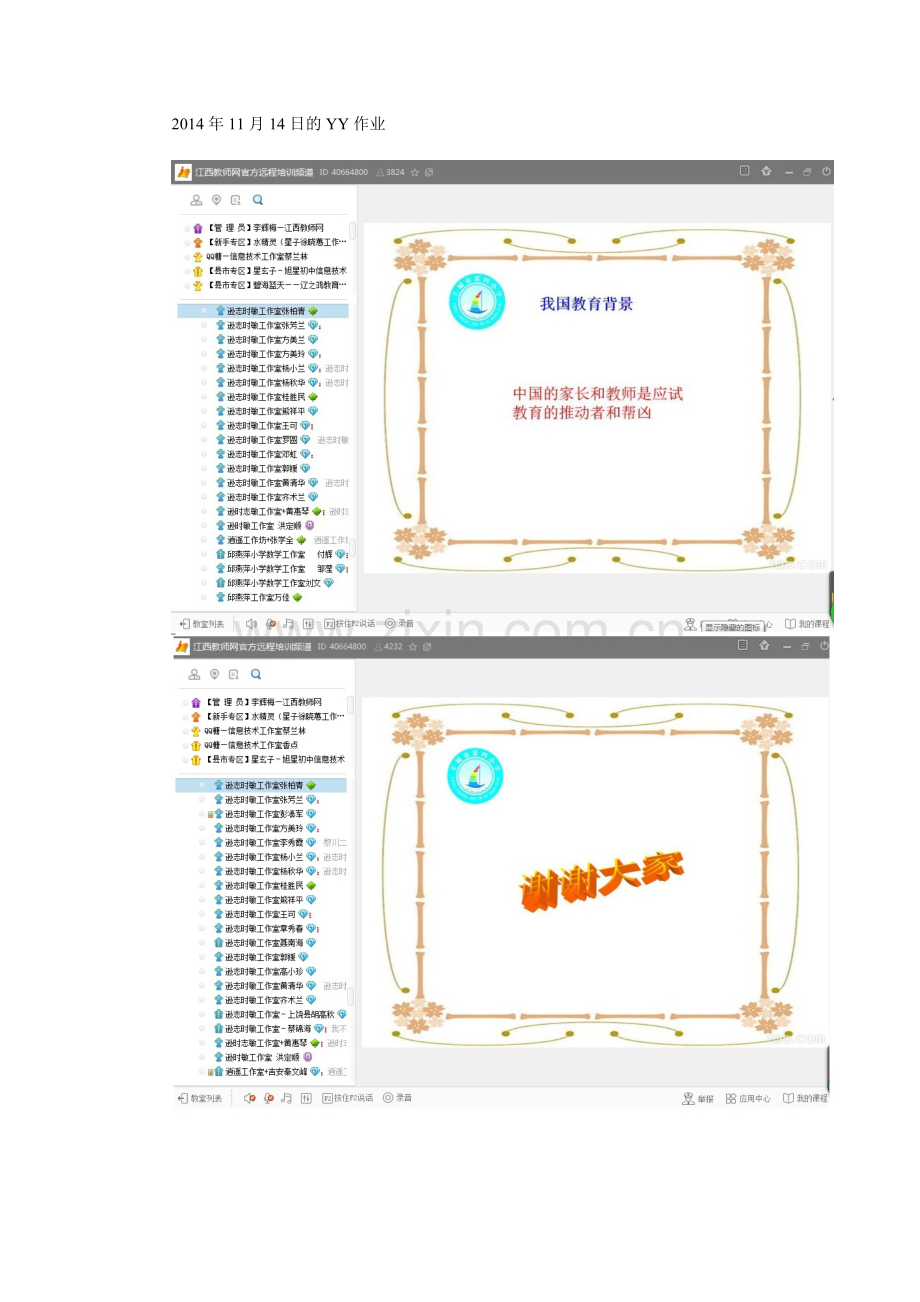Click the muted microphone icon in the 4232-user window
920x1302 pixels.
(x=268, y=1098)
